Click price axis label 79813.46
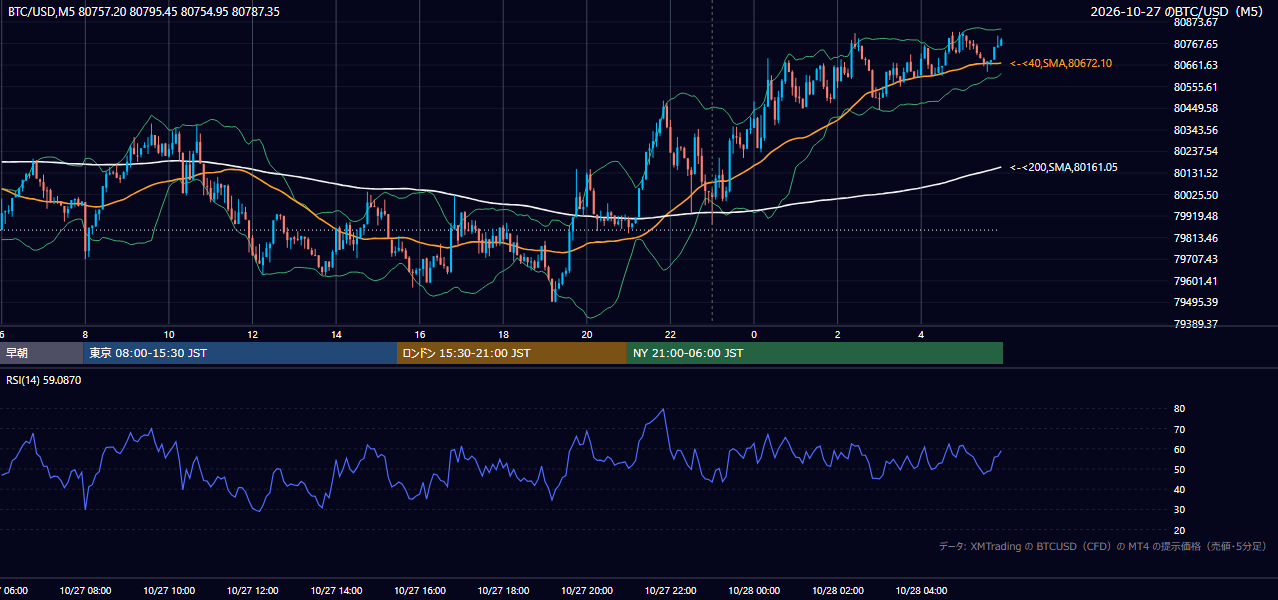 pyautogui.click(x=1195, y=238)
